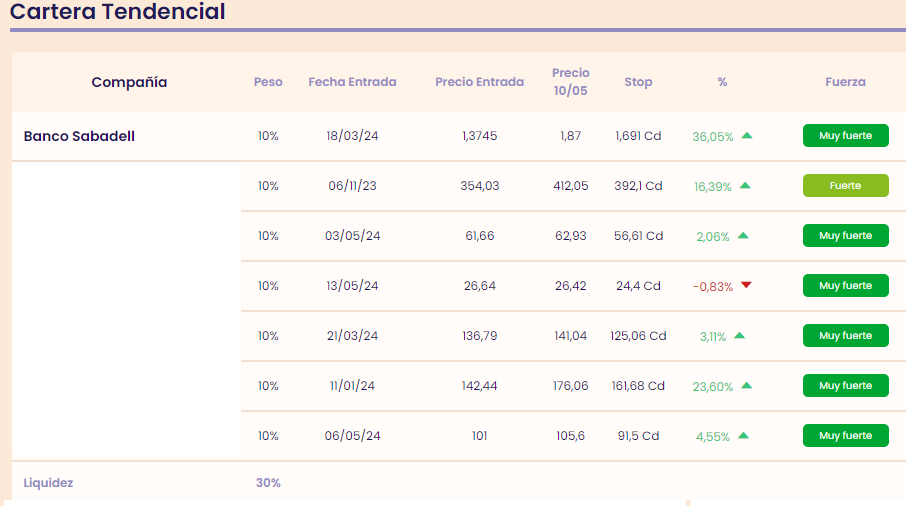Click the up arrow beside 23,60%
The width and height of the screenshot is (906, 506).
[746, 385]
